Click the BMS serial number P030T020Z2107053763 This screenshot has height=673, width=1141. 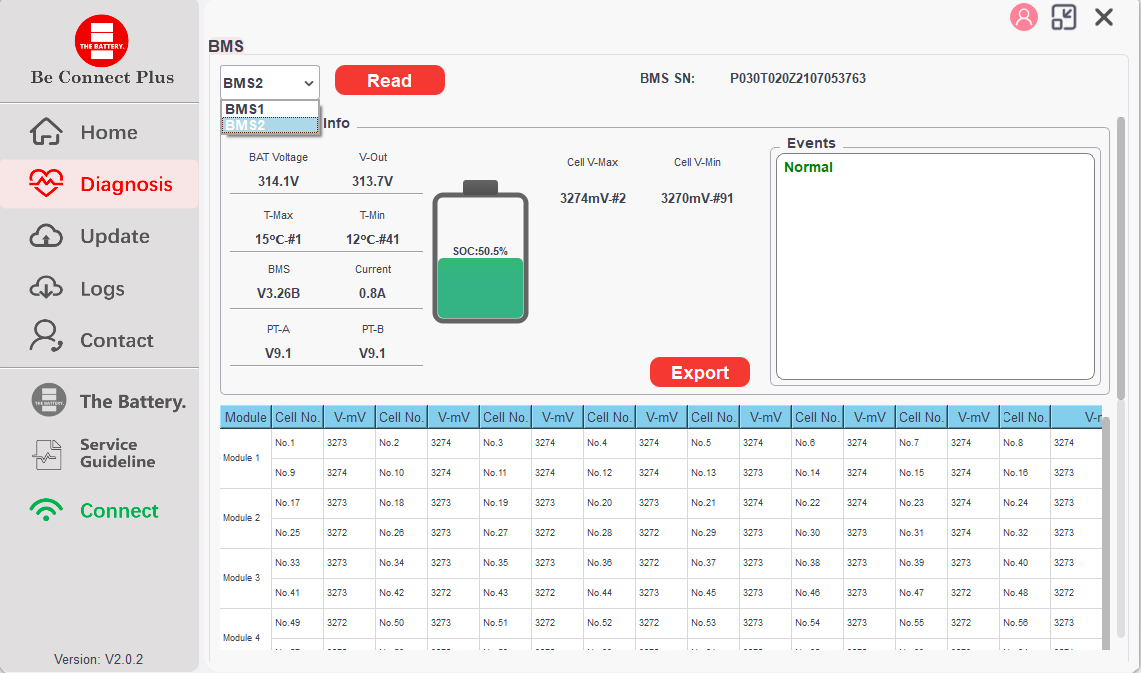pos(798,78)
